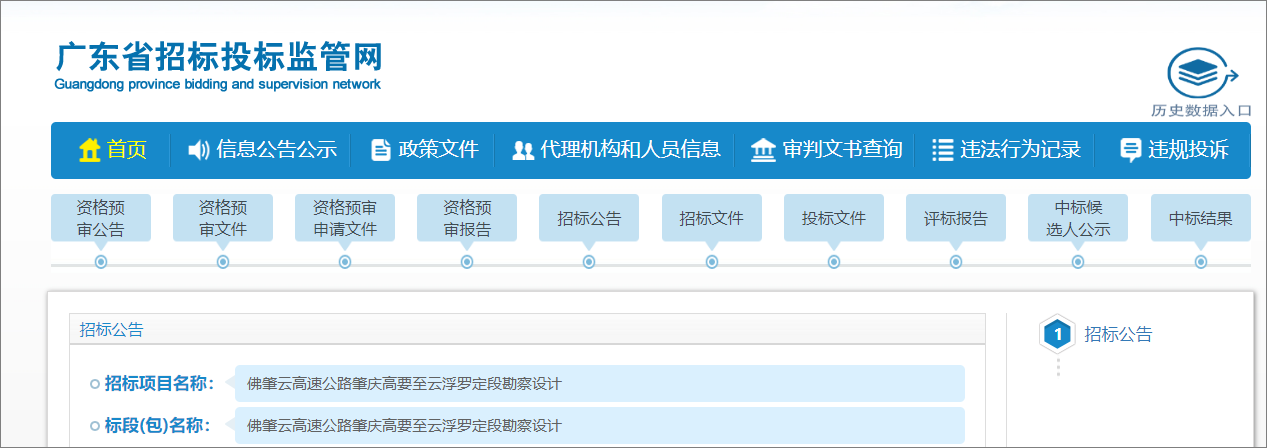Click the speaker icon for 信息公告公示
The image size is (1267, 448).
199,150
